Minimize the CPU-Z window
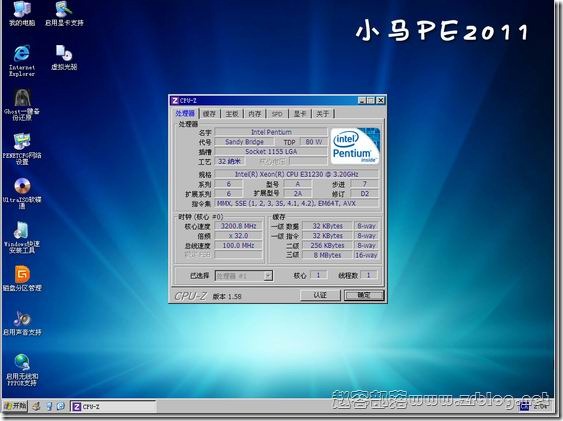 362,100
